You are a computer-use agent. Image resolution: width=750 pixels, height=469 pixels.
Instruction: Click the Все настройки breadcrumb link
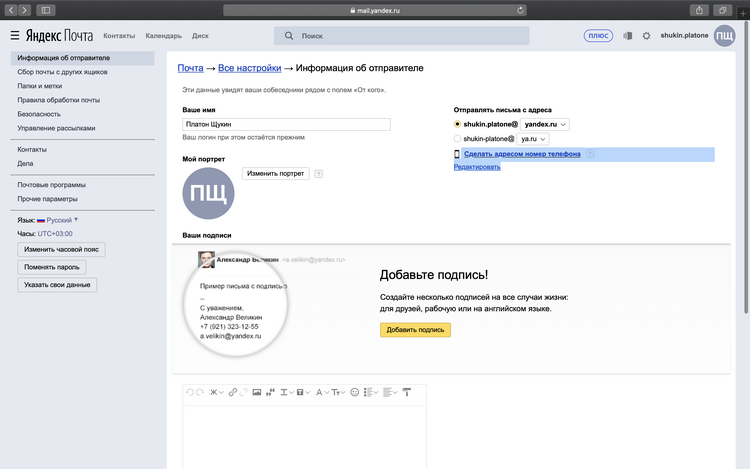[250, 68]
